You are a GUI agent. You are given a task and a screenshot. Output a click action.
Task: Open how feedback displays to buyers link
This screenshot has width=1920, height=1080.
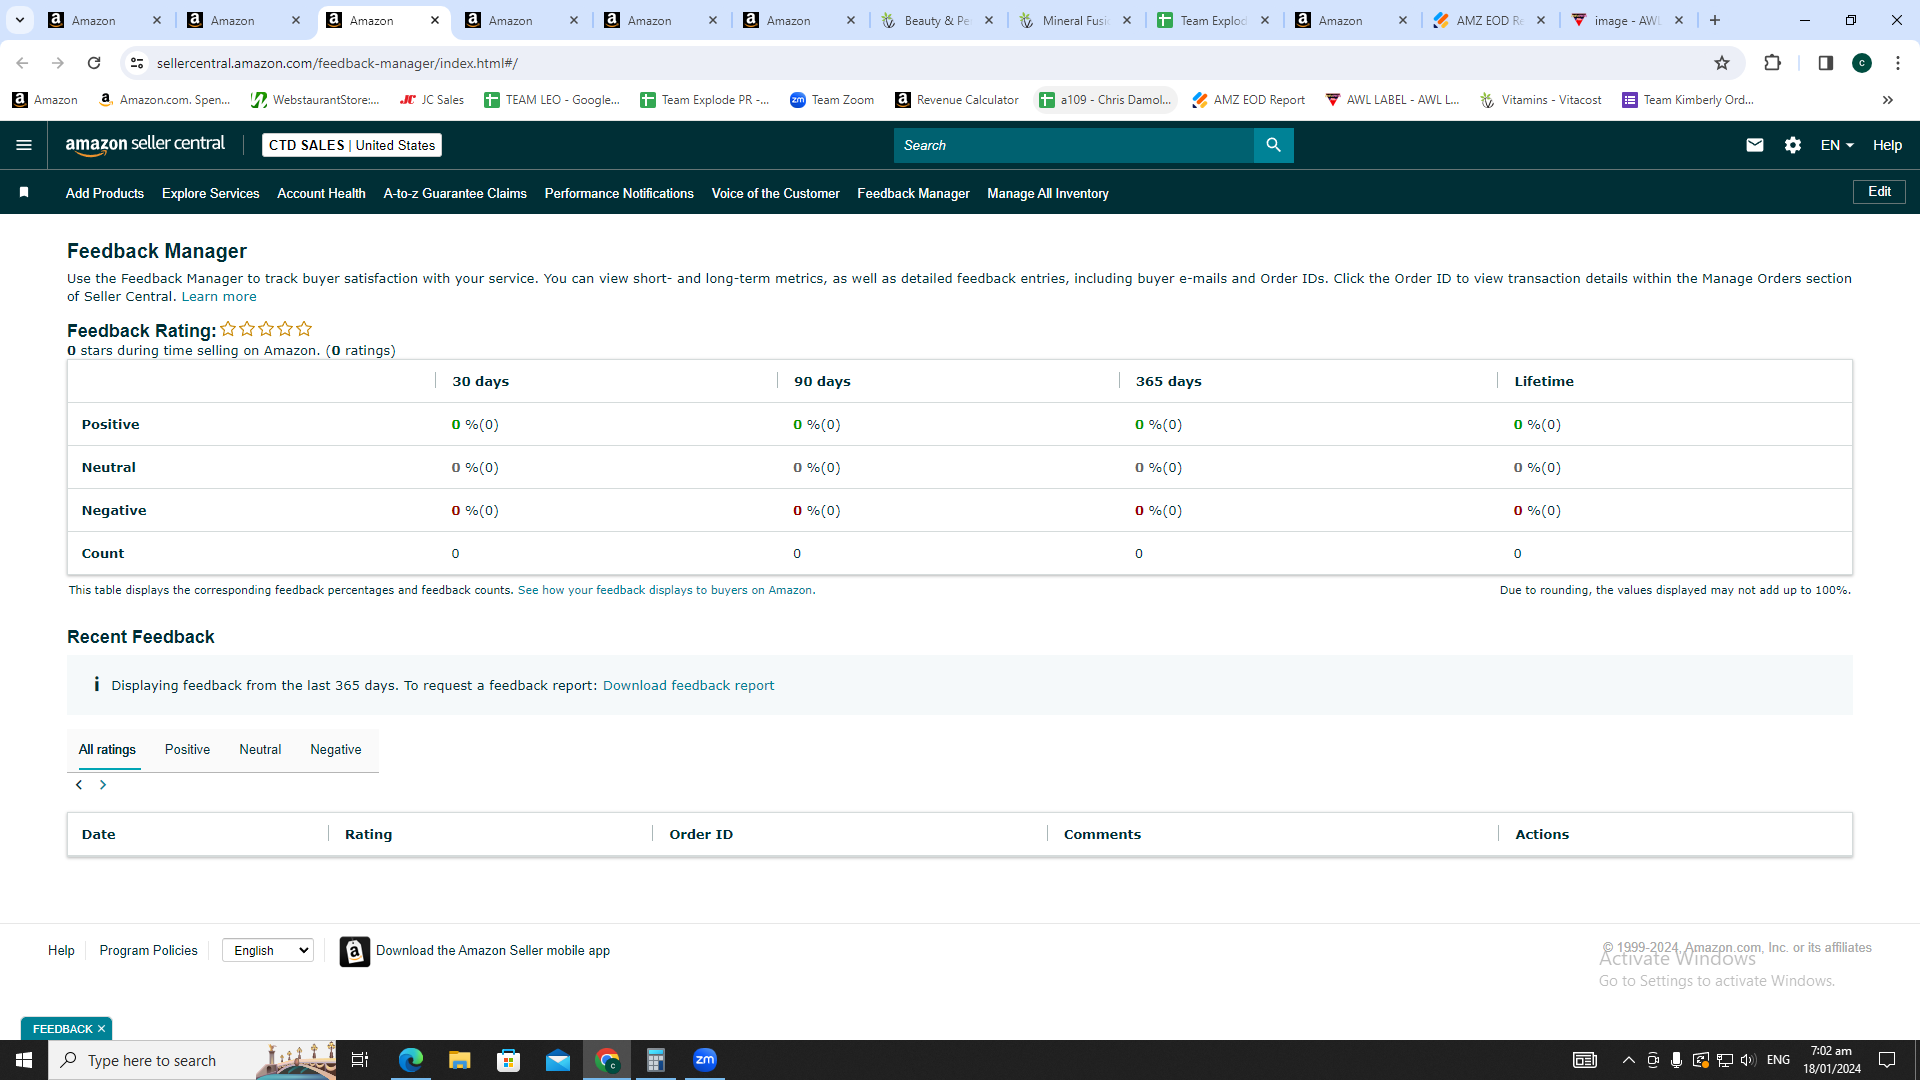click(x=665, y=590)
